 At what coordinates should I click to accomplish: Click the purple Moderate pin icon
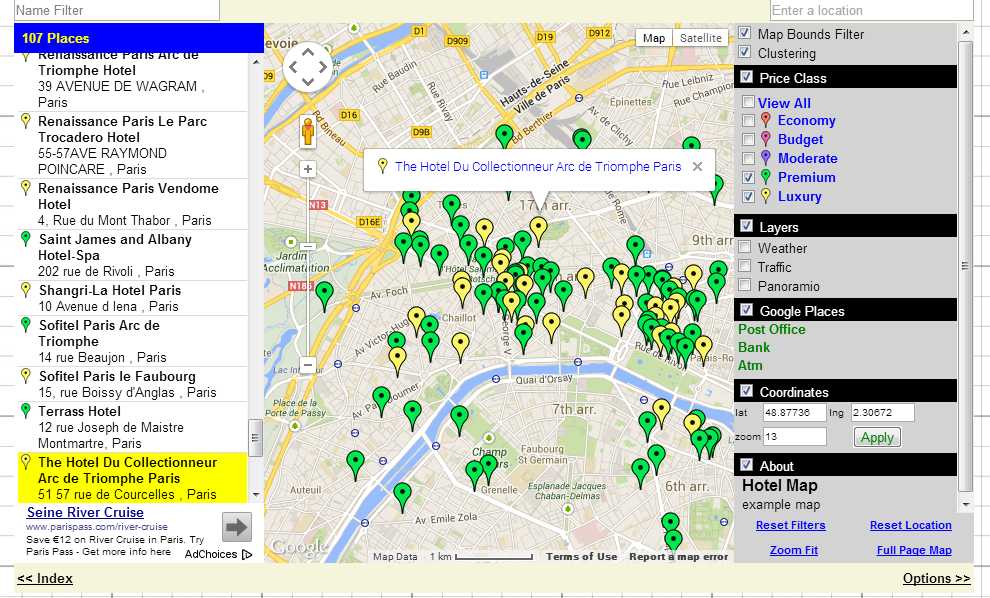(x=766, y=157)
